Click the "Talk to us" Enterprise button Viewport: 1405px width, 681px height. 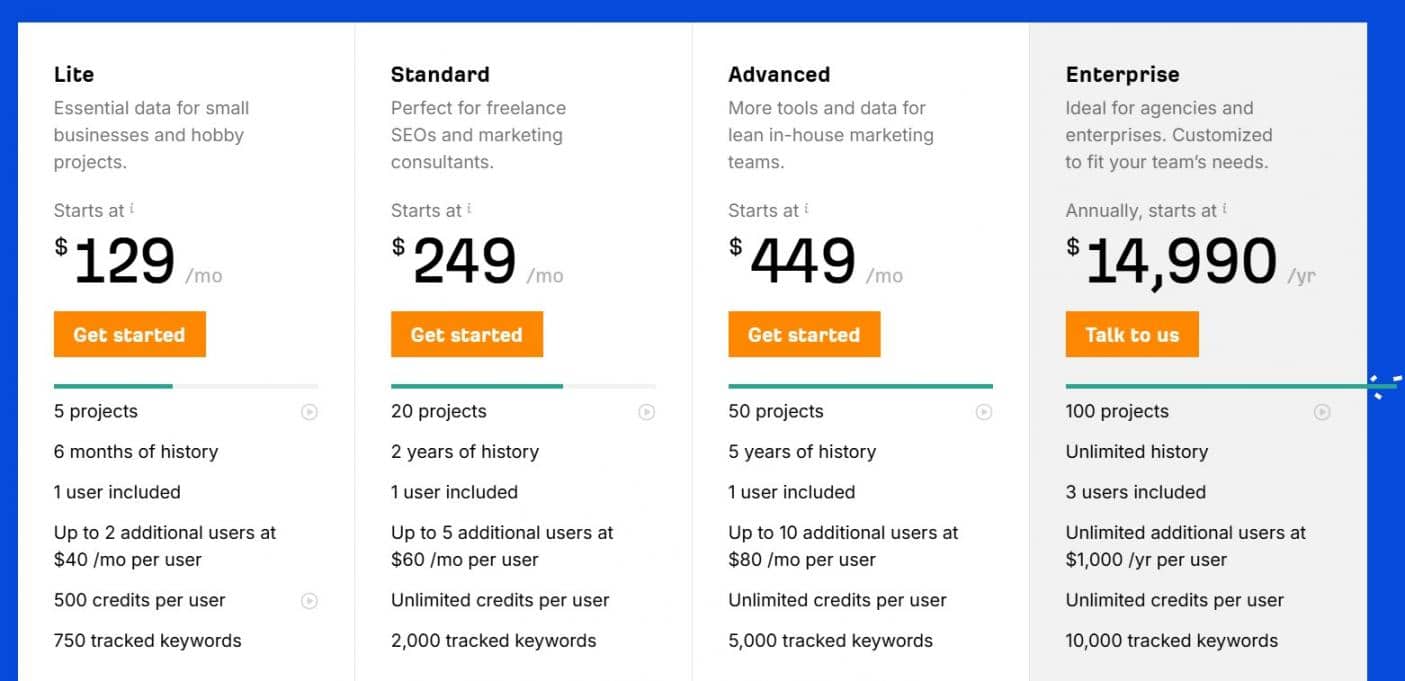[x=1131, y=335]
